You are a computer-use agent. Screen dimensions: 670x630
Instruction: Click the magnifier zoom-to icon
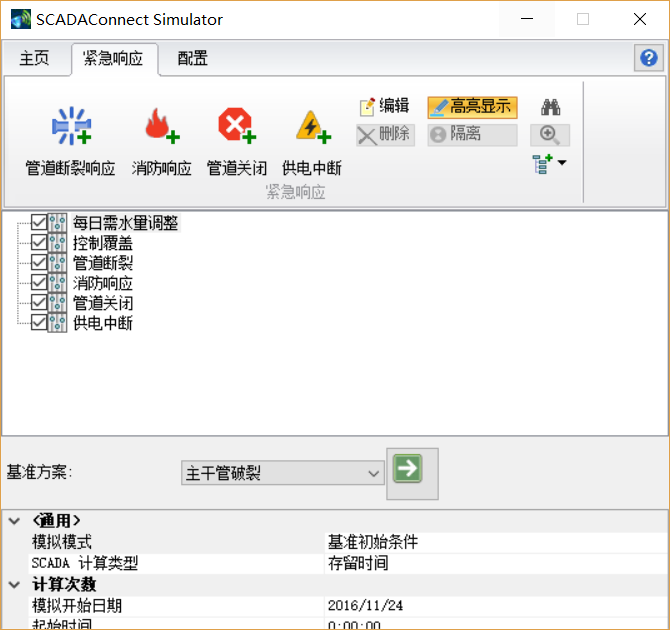tap(550, 135)
